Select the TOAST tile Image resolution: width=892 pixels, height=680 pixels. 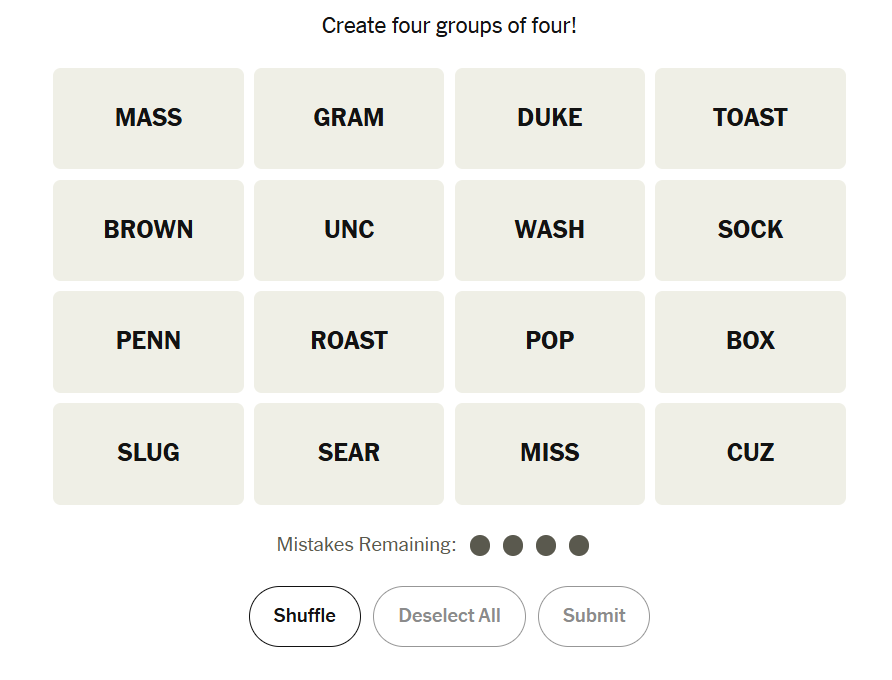[750, 118]
